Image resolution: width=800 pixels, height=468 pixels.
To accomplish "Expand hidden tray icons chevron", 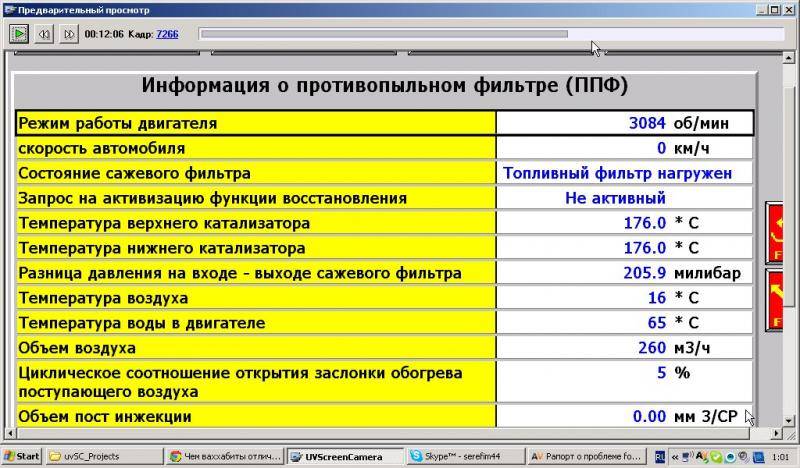I will (x=675, y=457).
